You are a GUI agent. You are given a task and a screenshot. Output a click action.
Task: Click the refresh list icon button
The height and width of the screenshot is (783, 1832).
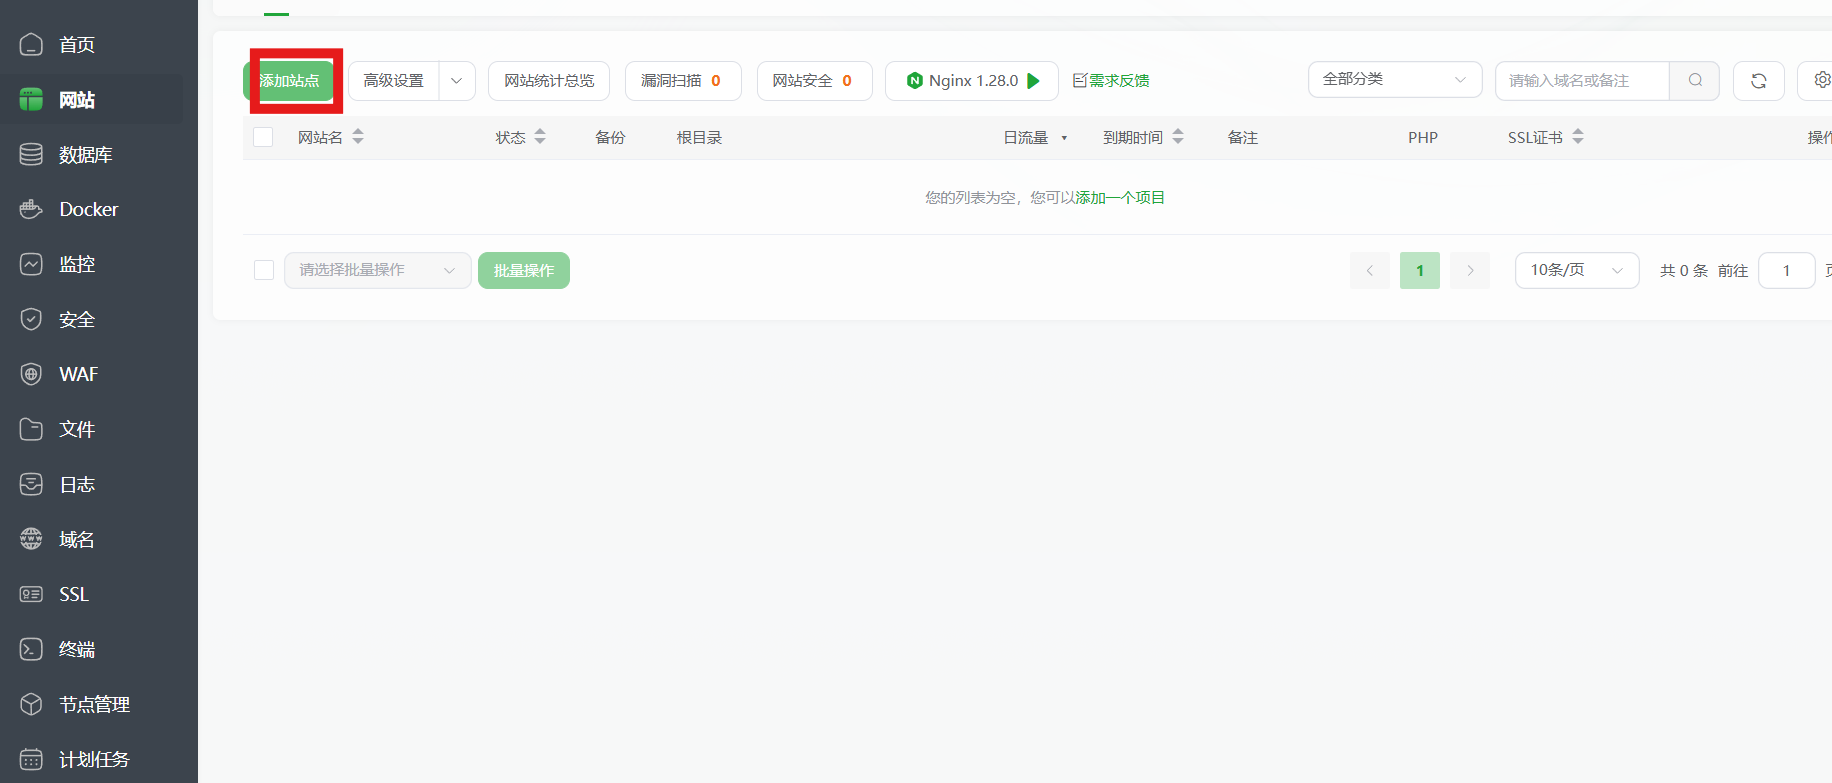click(1758, 81)
